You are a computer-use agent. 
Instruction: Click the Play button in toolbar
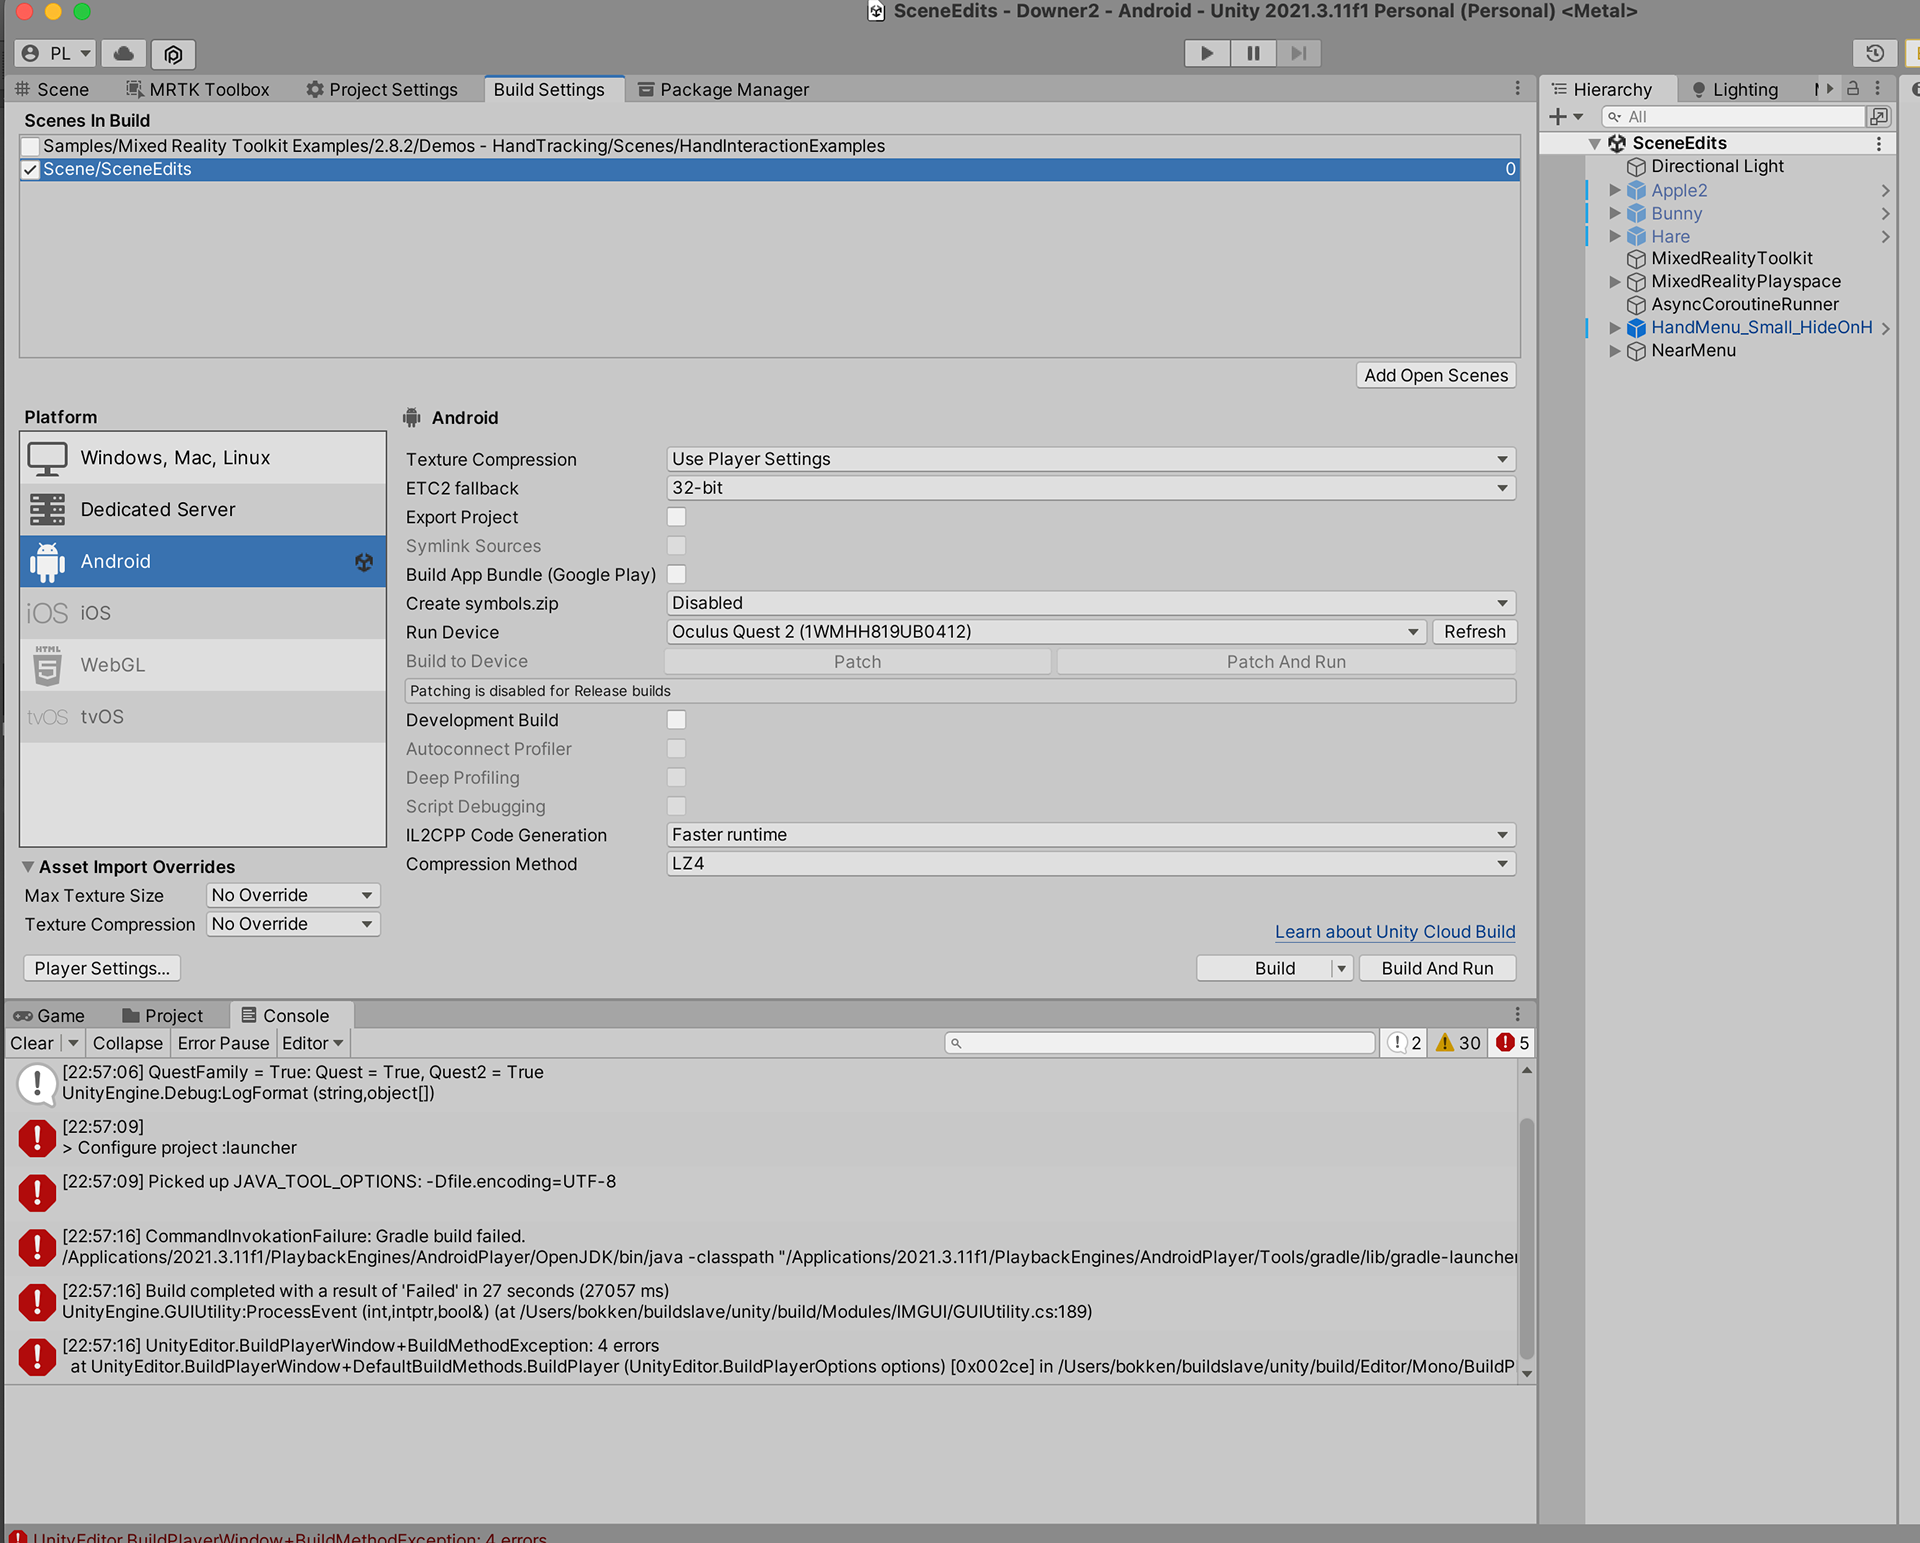(x=1207, y=53)
